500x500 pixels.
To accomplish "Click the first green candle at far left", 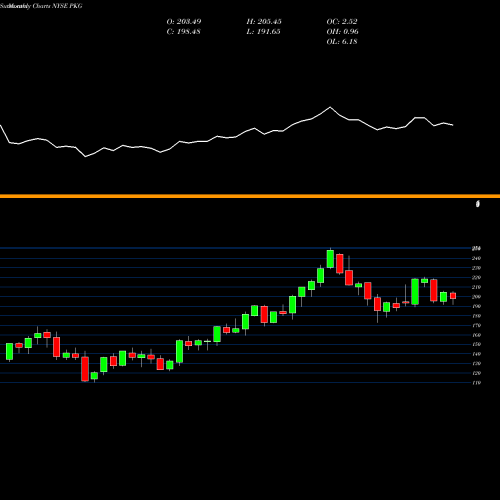I will pyautogui.click(x=9, y=352).
